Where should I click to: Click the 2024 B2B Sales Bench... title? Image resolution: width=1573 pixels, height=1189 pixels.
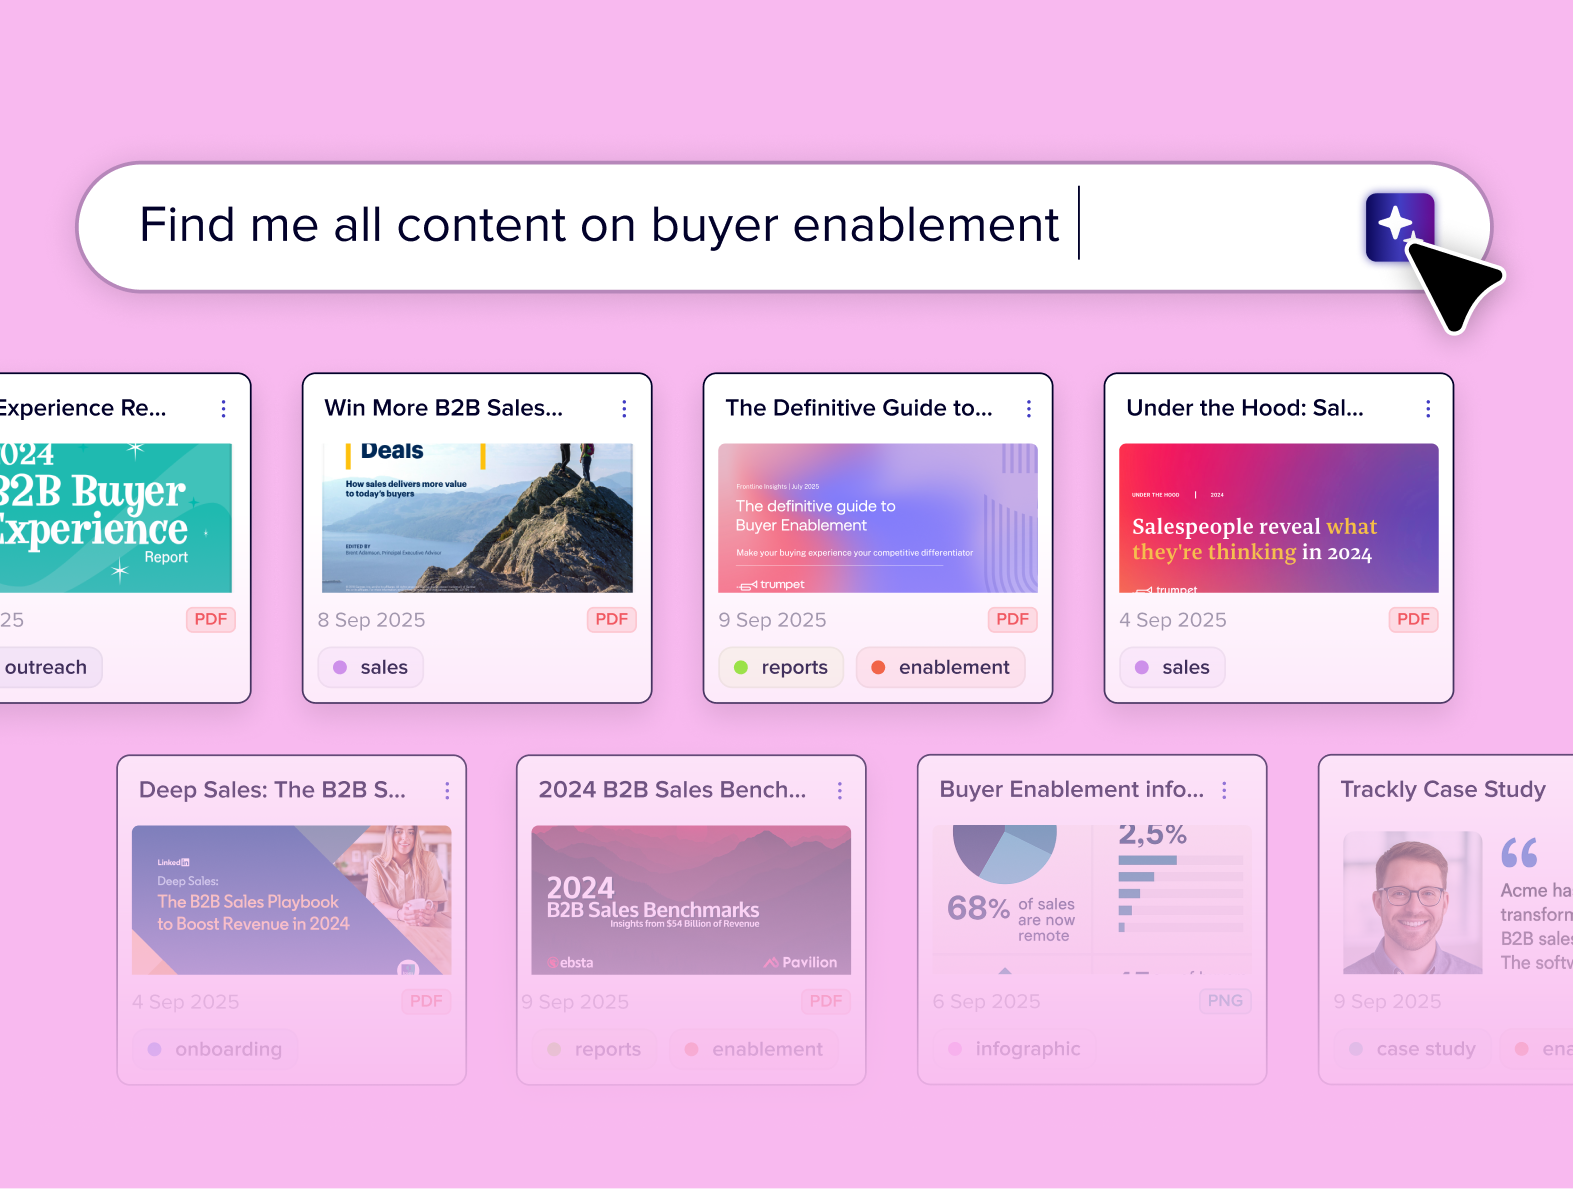pos(672,790)
